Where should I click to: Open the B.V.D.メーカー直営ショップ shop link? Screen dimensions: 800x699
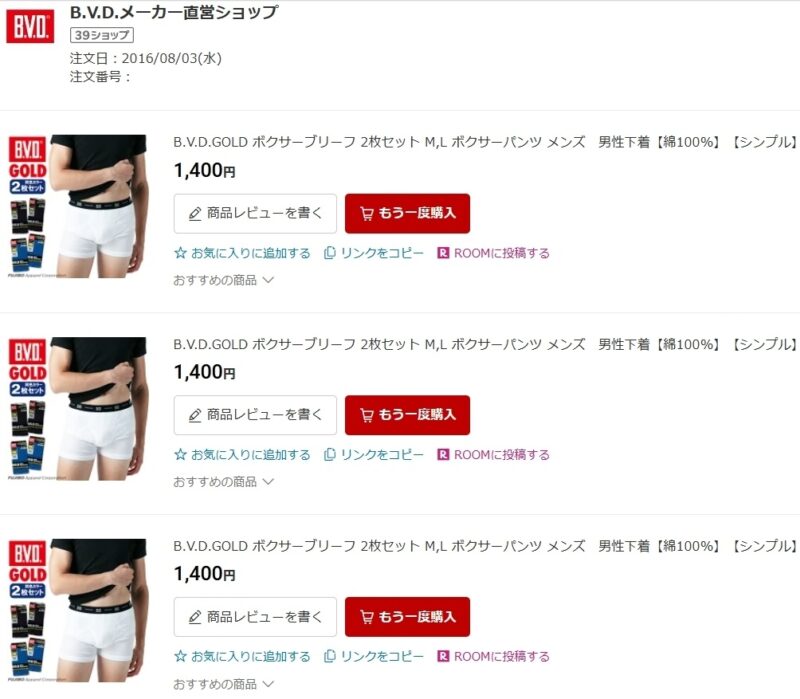174,12
